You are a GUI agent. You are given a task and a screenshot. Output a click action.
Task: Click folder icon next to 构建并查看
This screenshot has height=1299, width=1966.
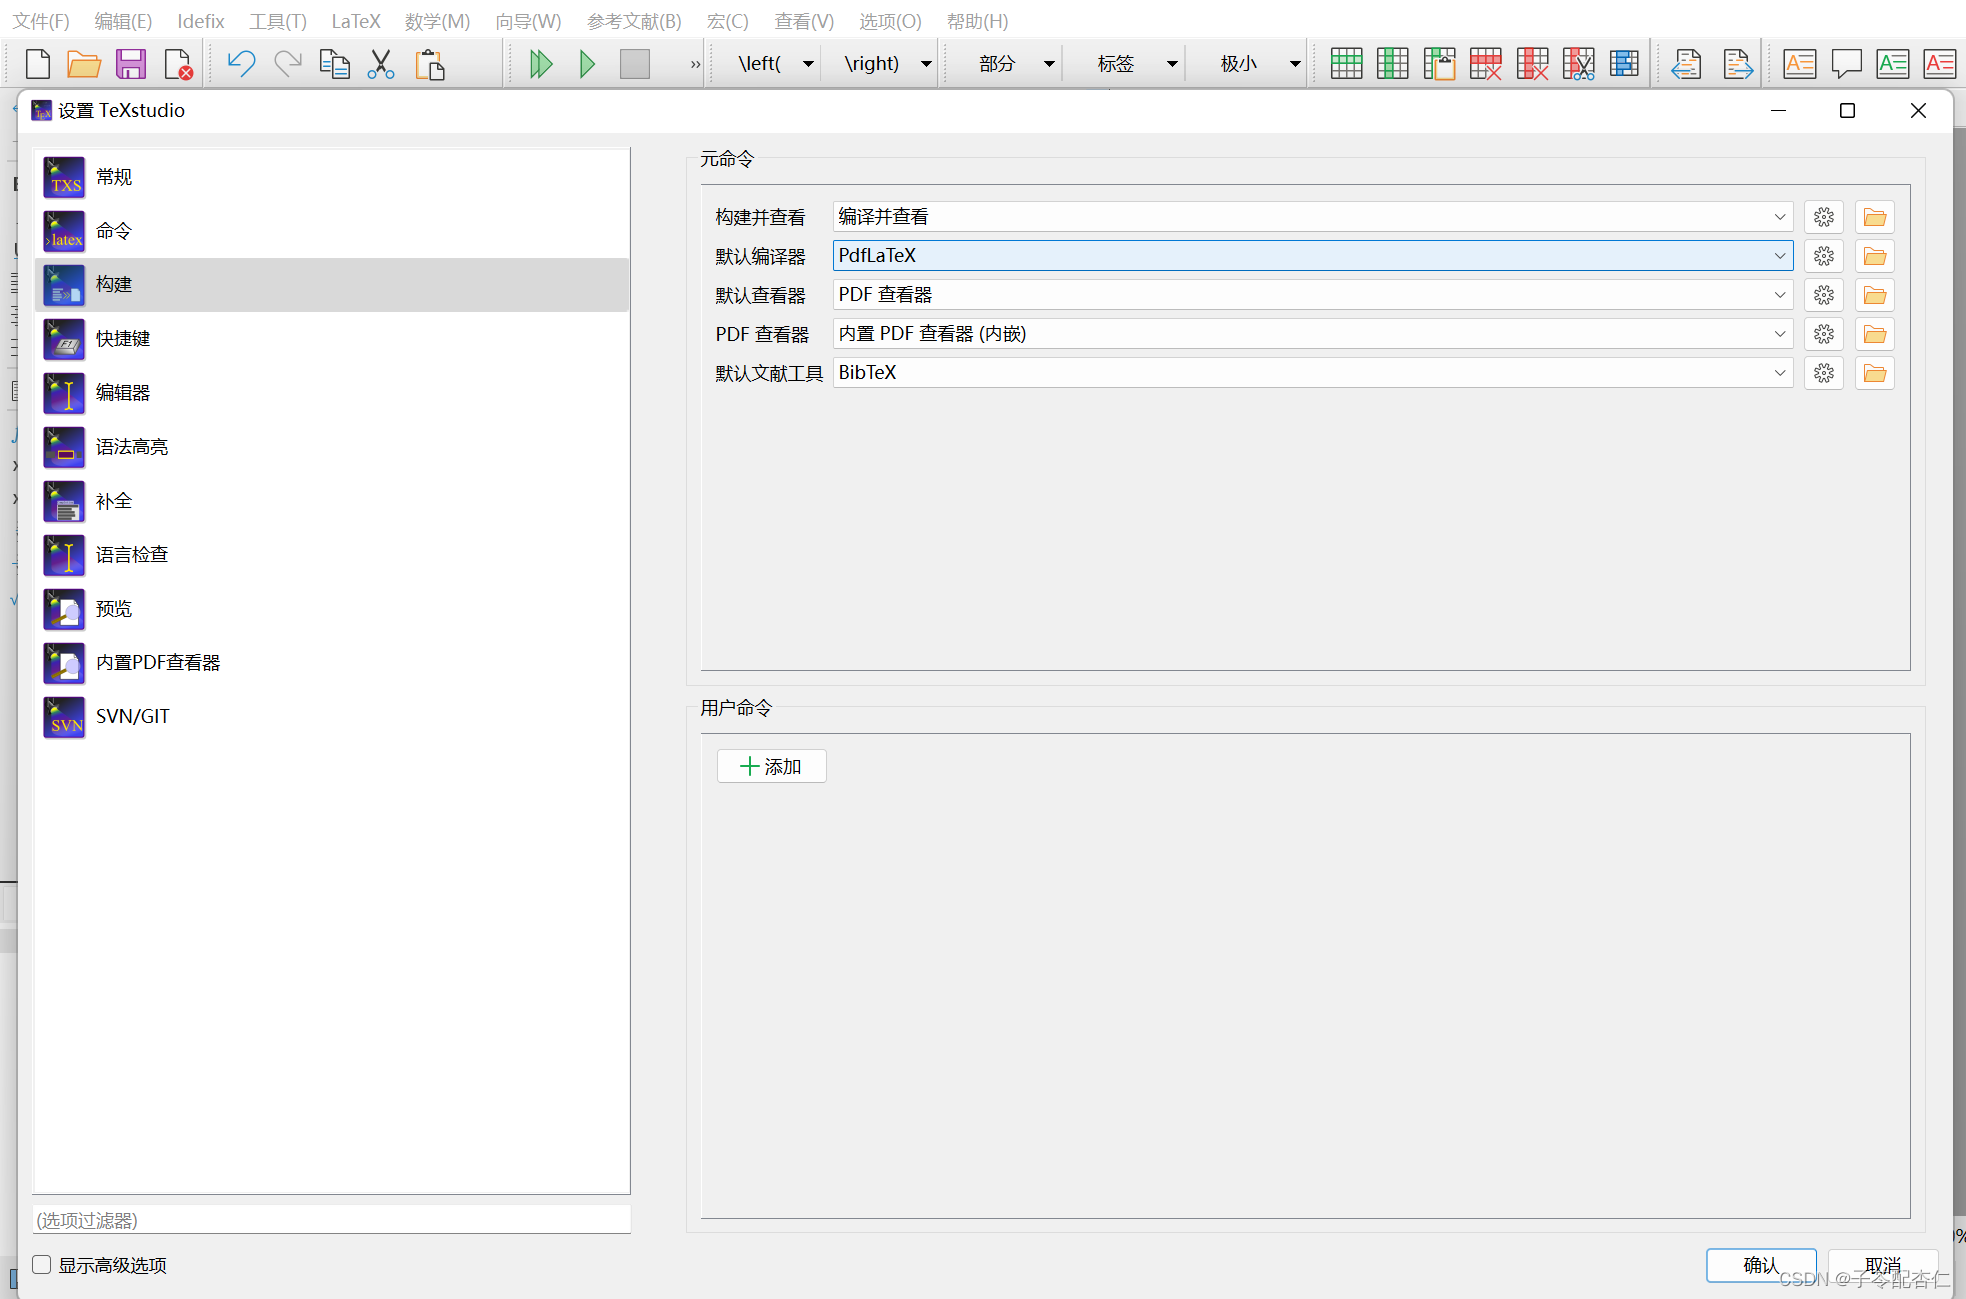[1875, 217]
